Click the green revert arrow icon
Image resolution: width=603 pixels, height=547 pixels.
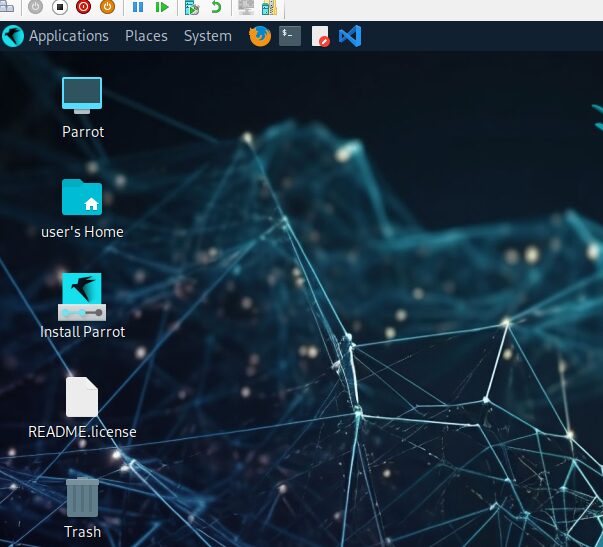(x=216, y=7)
